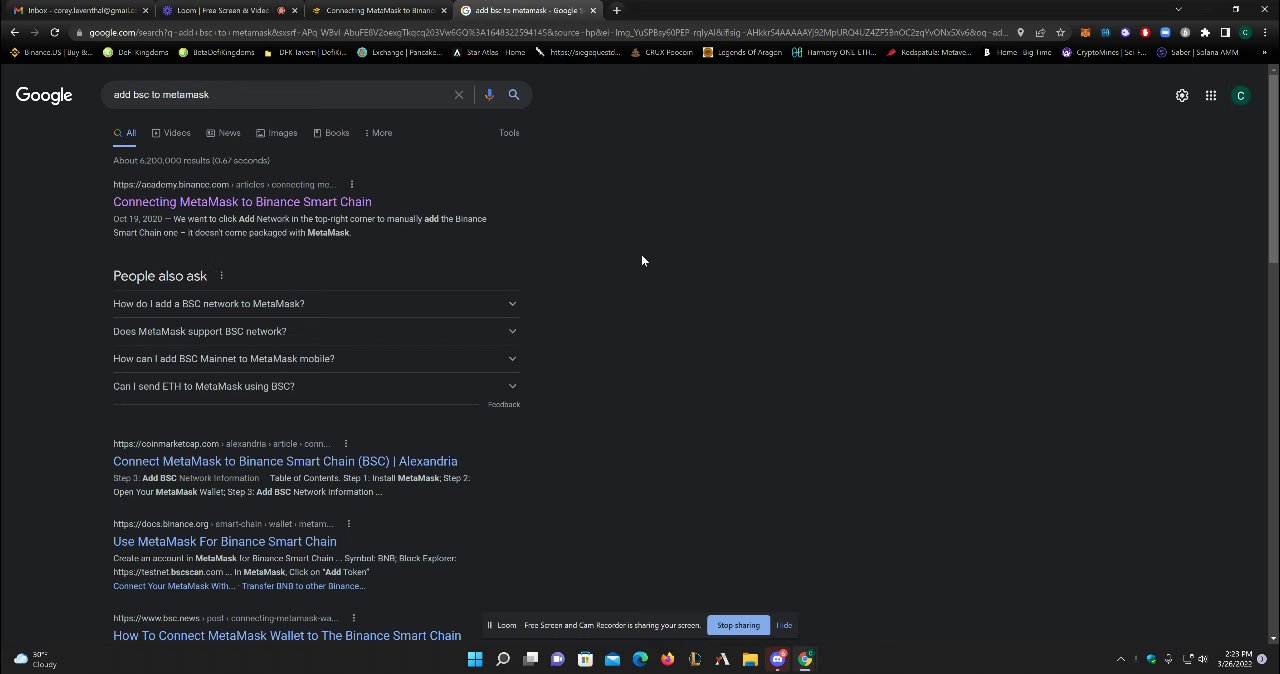Open weather widget showing Cloudy
Image resolution: width=1280 pixels, height=674 pixels.
(x=36, y=659)
